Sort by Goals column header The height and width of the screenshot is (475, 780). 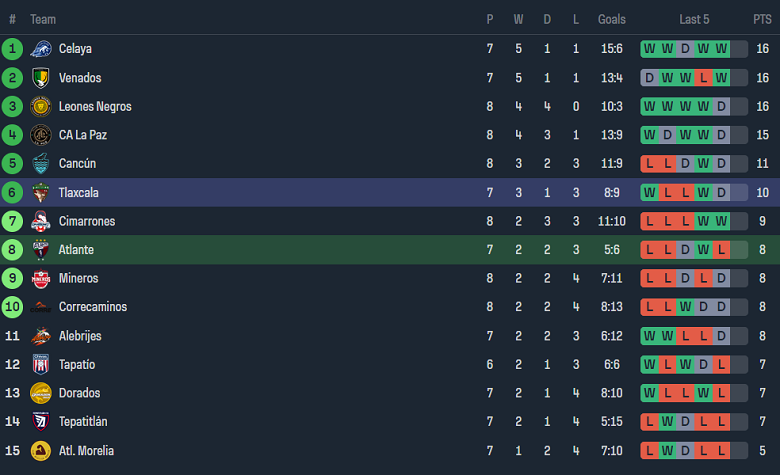click(x=612, y=19)
